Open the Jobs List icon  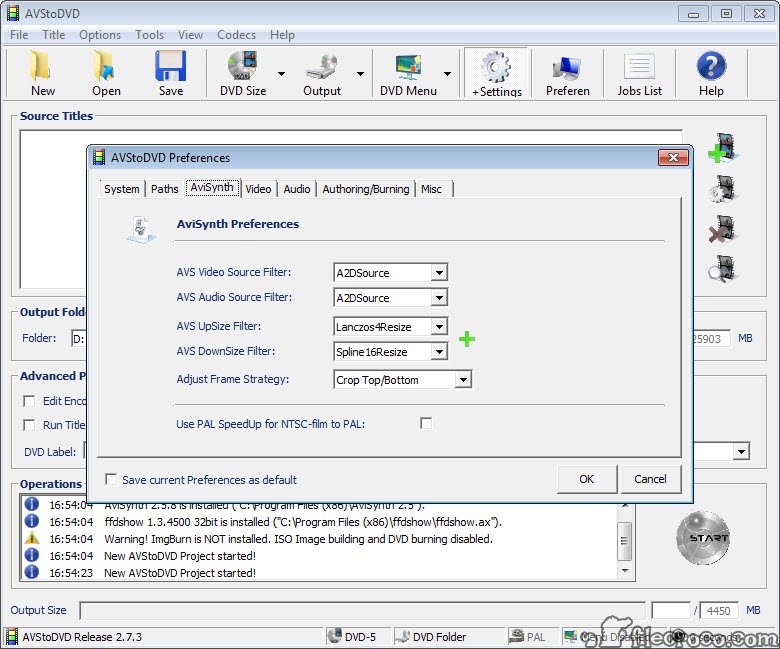pyautogui.click(x=639, y=67)
